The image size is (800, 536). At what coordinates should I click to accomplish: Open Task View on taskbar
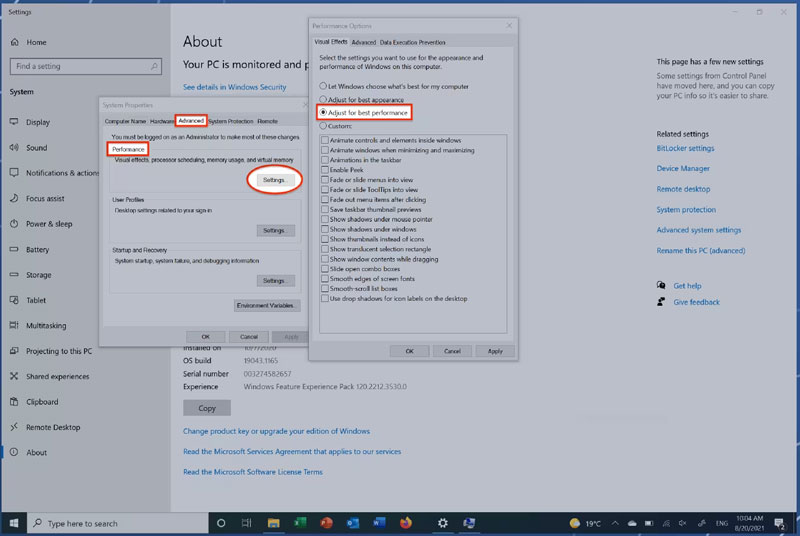click(x=247, y=523)
